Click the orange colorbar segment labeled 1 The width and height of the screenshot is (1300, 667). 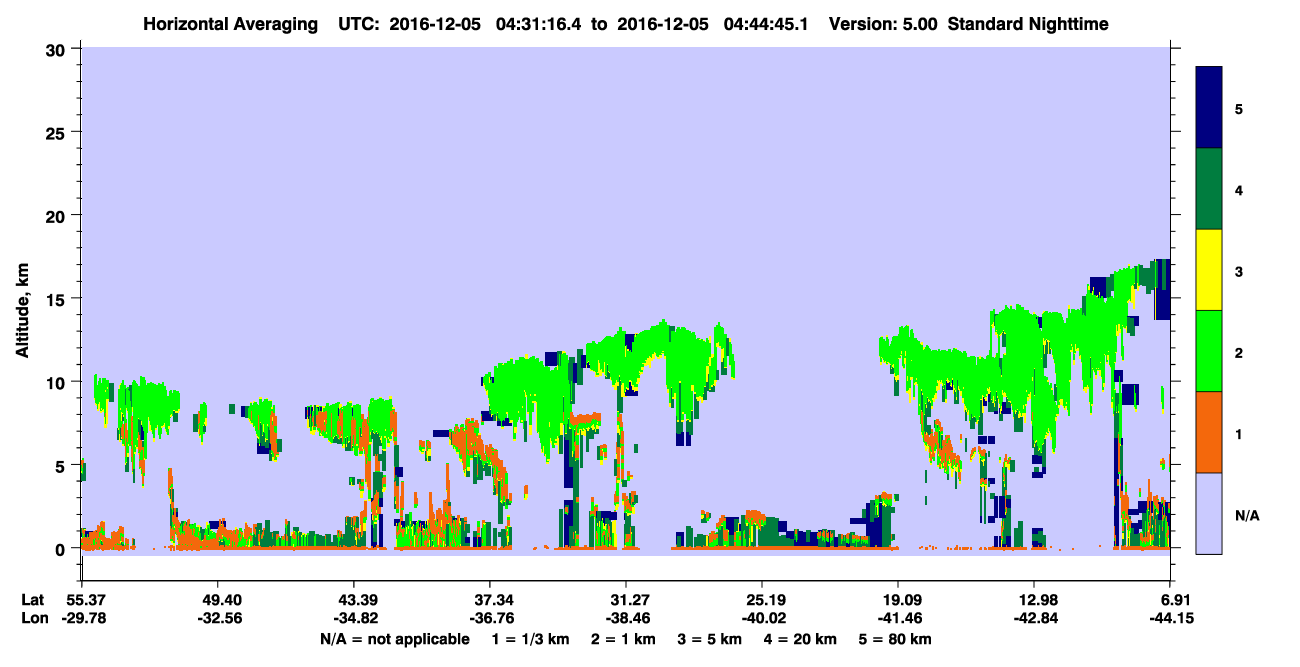[1209, 432]
